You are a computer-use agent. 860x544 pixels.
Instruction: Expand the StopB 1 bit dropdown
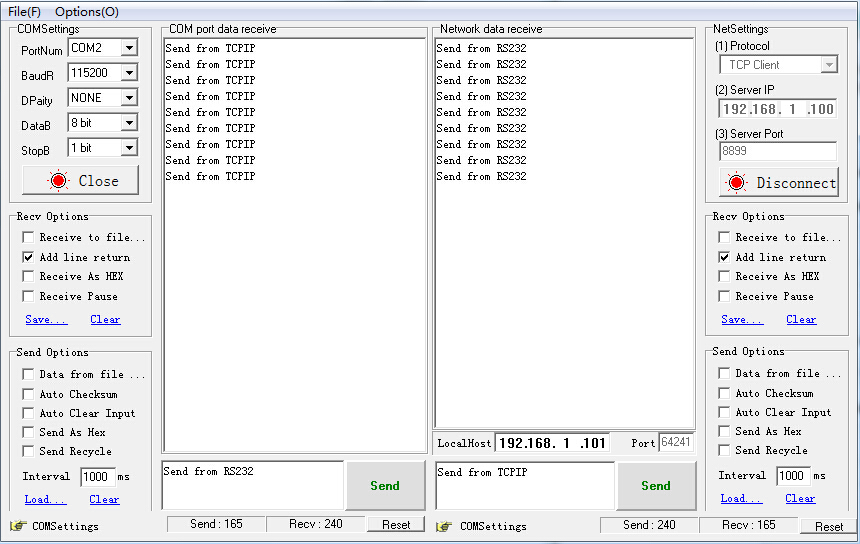coord(129,148)
